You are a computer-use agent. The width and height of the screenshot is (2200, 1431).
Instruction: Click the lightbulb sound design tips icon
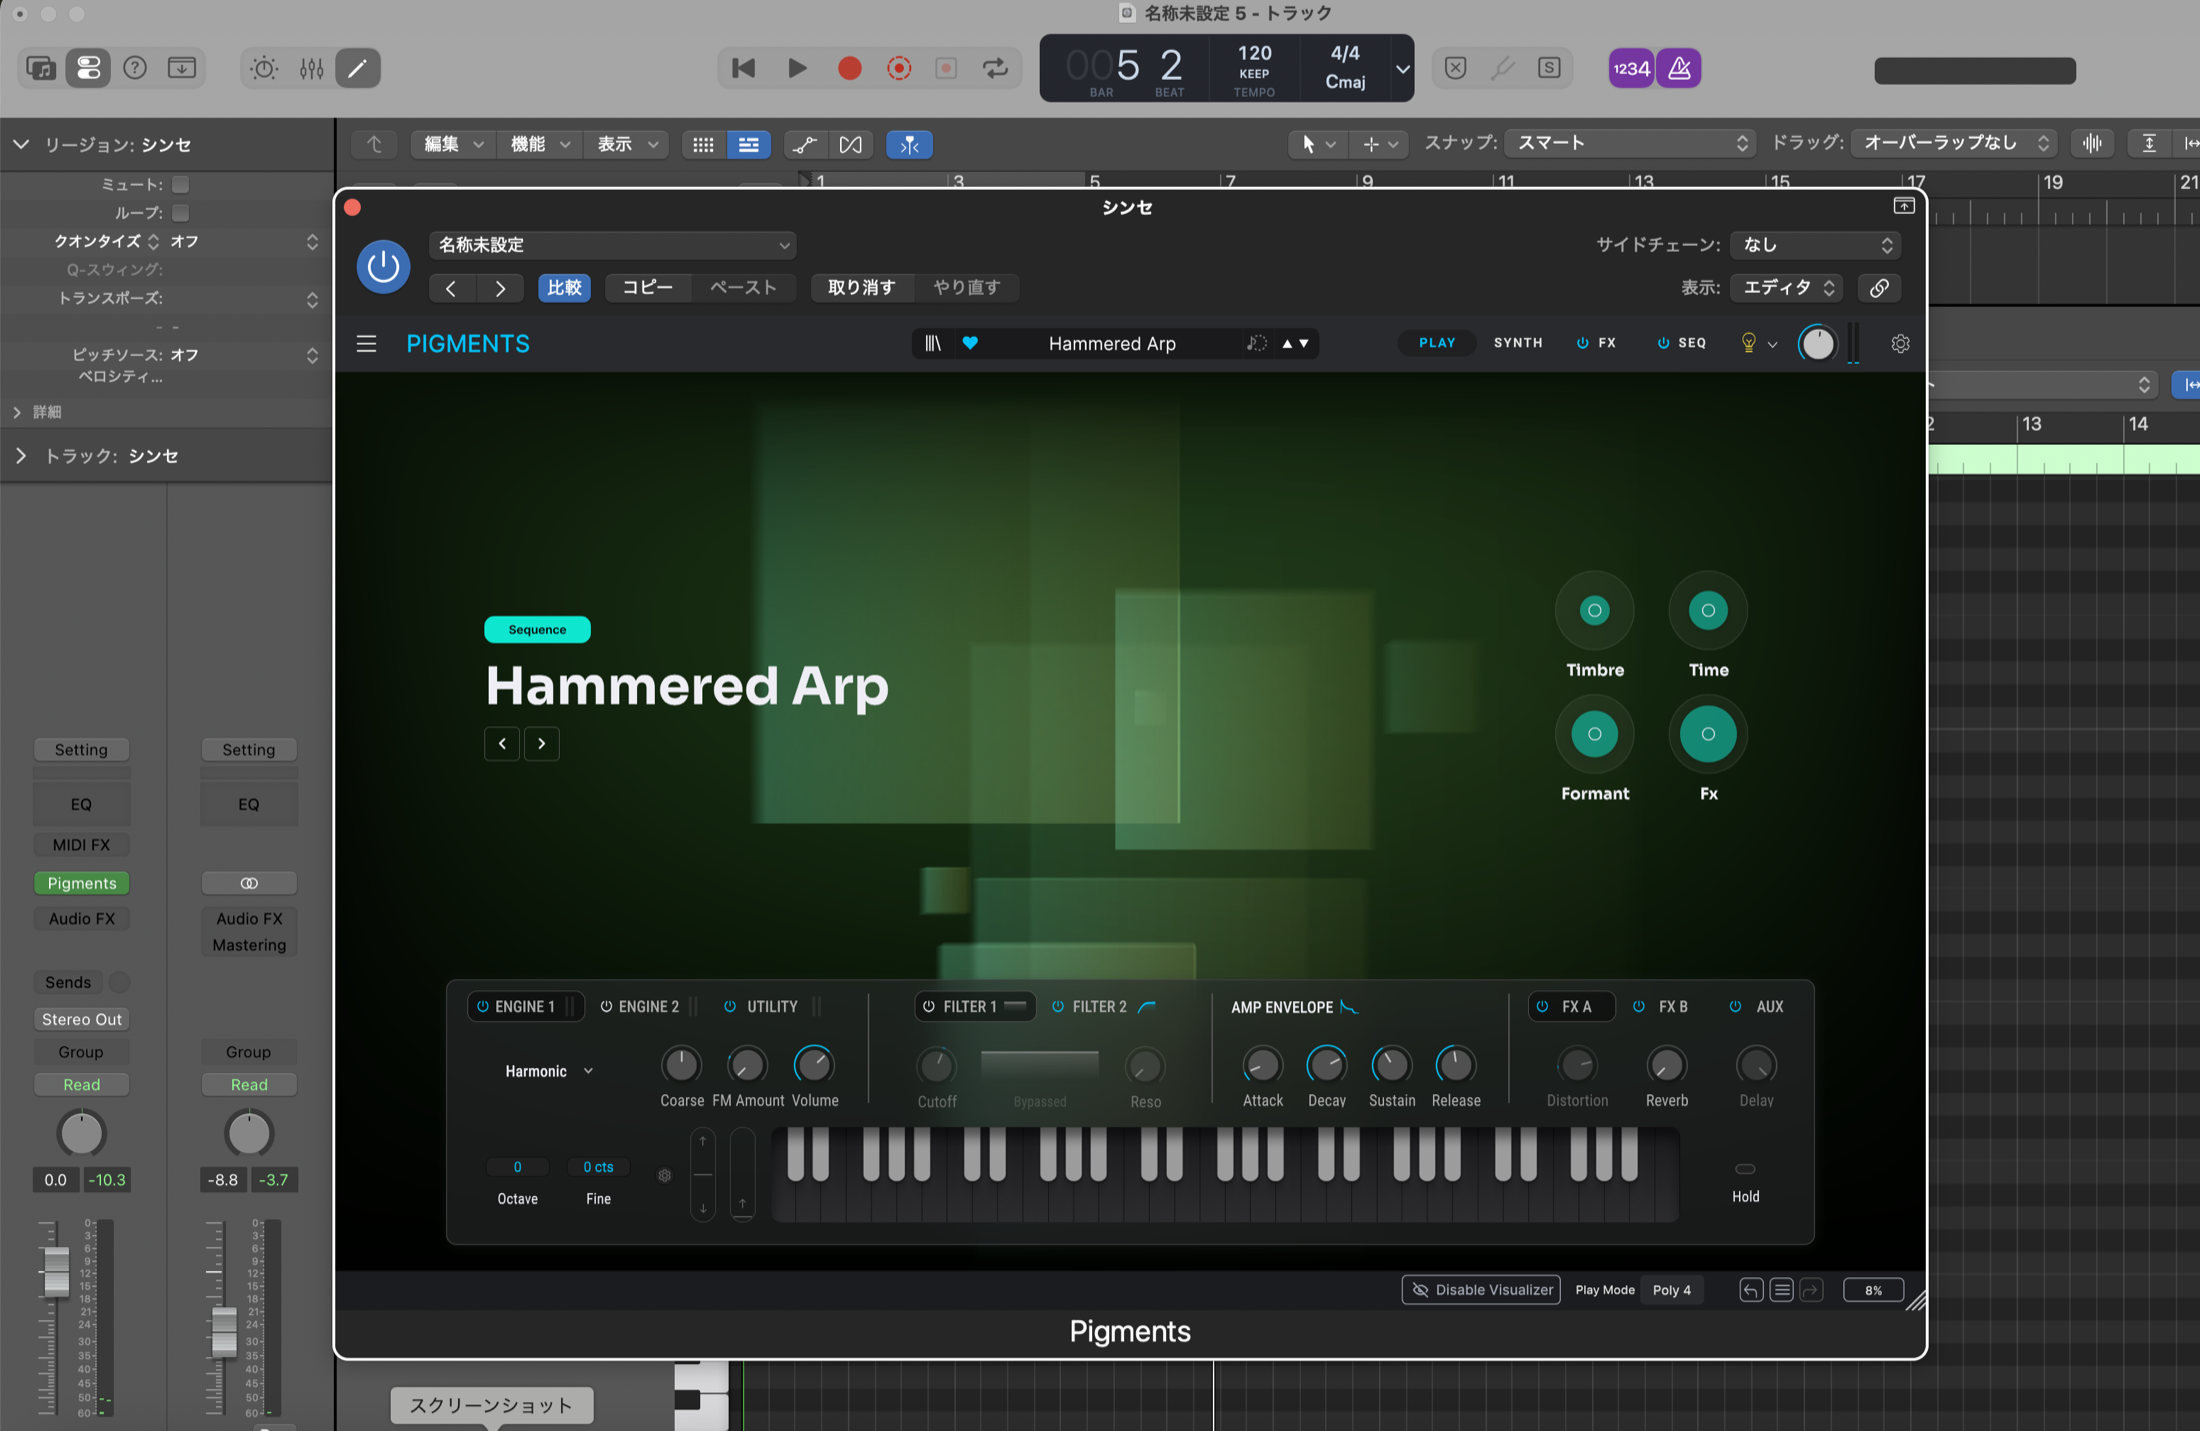click(1748, 343)
